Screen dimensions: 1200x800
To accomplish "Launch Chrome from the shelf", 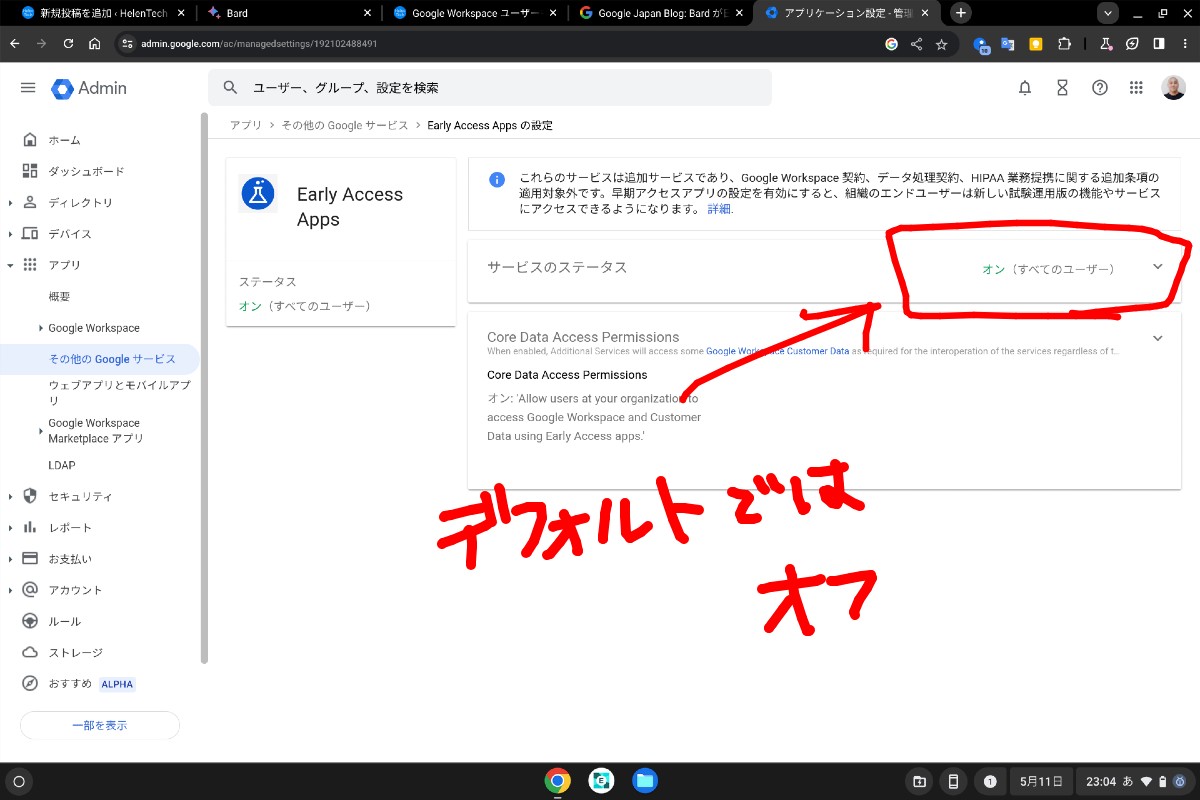I will [558, 780].
